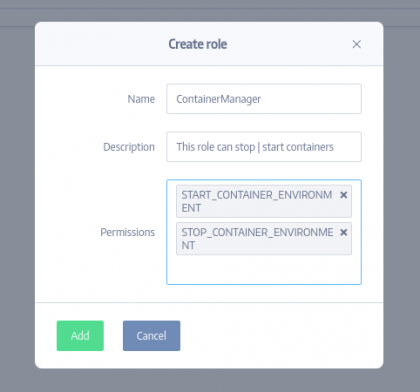Click the Create role dialog title
Viewport: 420px width, 392px height.
click(x=198, y=44)
